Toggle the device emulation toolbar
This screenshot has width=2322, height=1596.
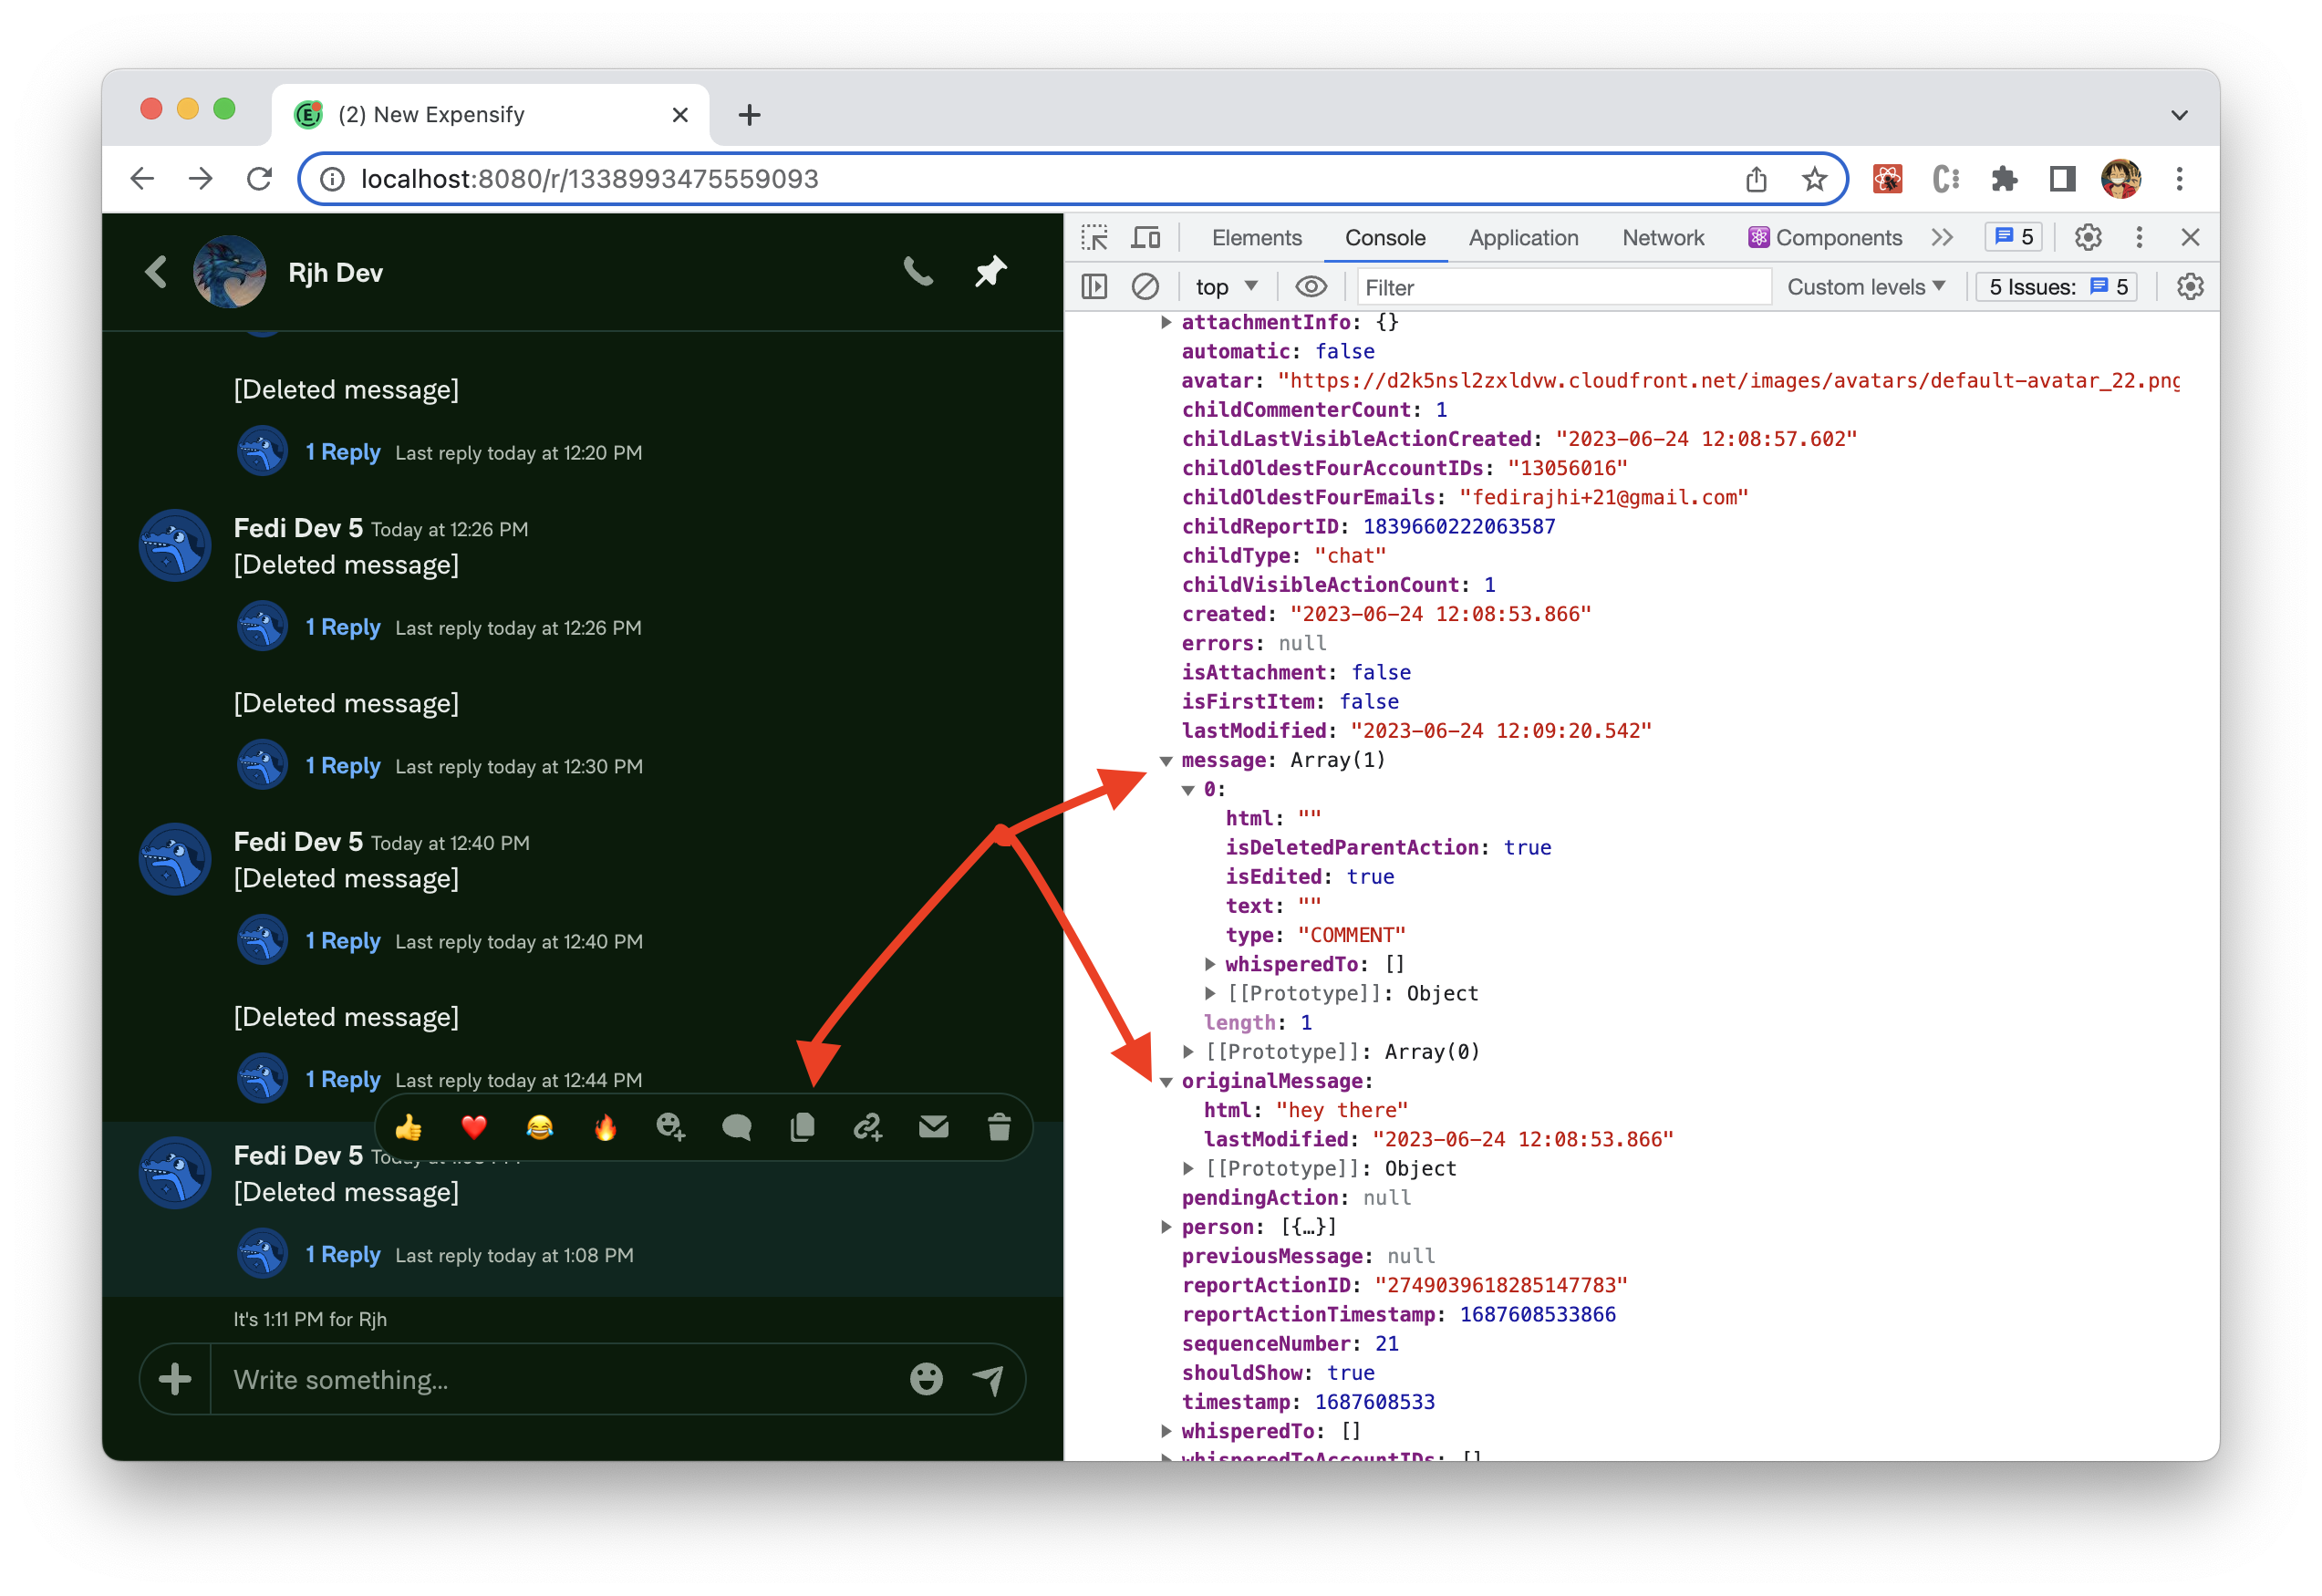[1146, 237]
